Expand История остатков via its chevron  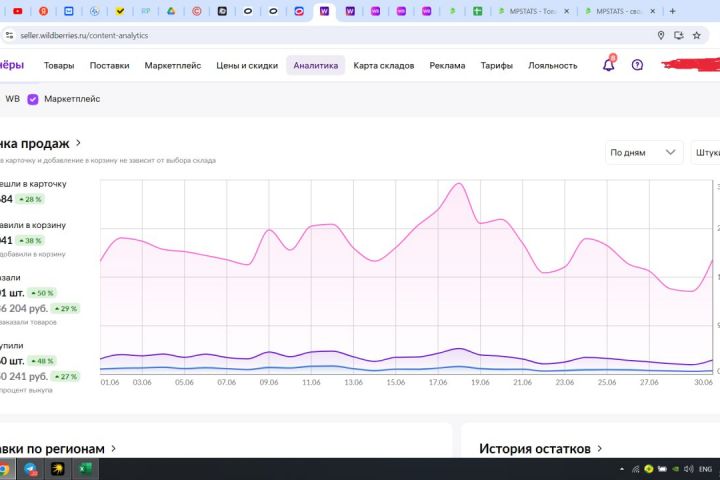(600, 448)
